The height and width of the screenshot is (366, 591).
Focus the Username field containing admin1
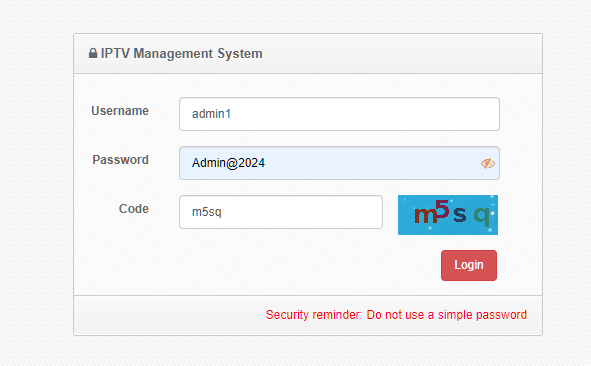point(339,114)
